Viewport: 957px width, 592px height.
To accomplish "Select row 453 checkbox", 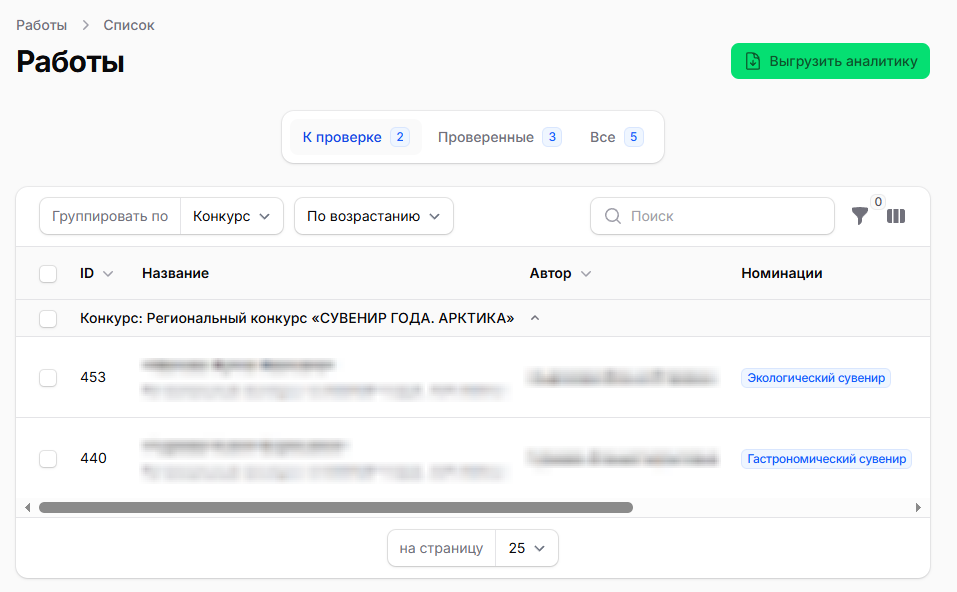I will 48,378.
